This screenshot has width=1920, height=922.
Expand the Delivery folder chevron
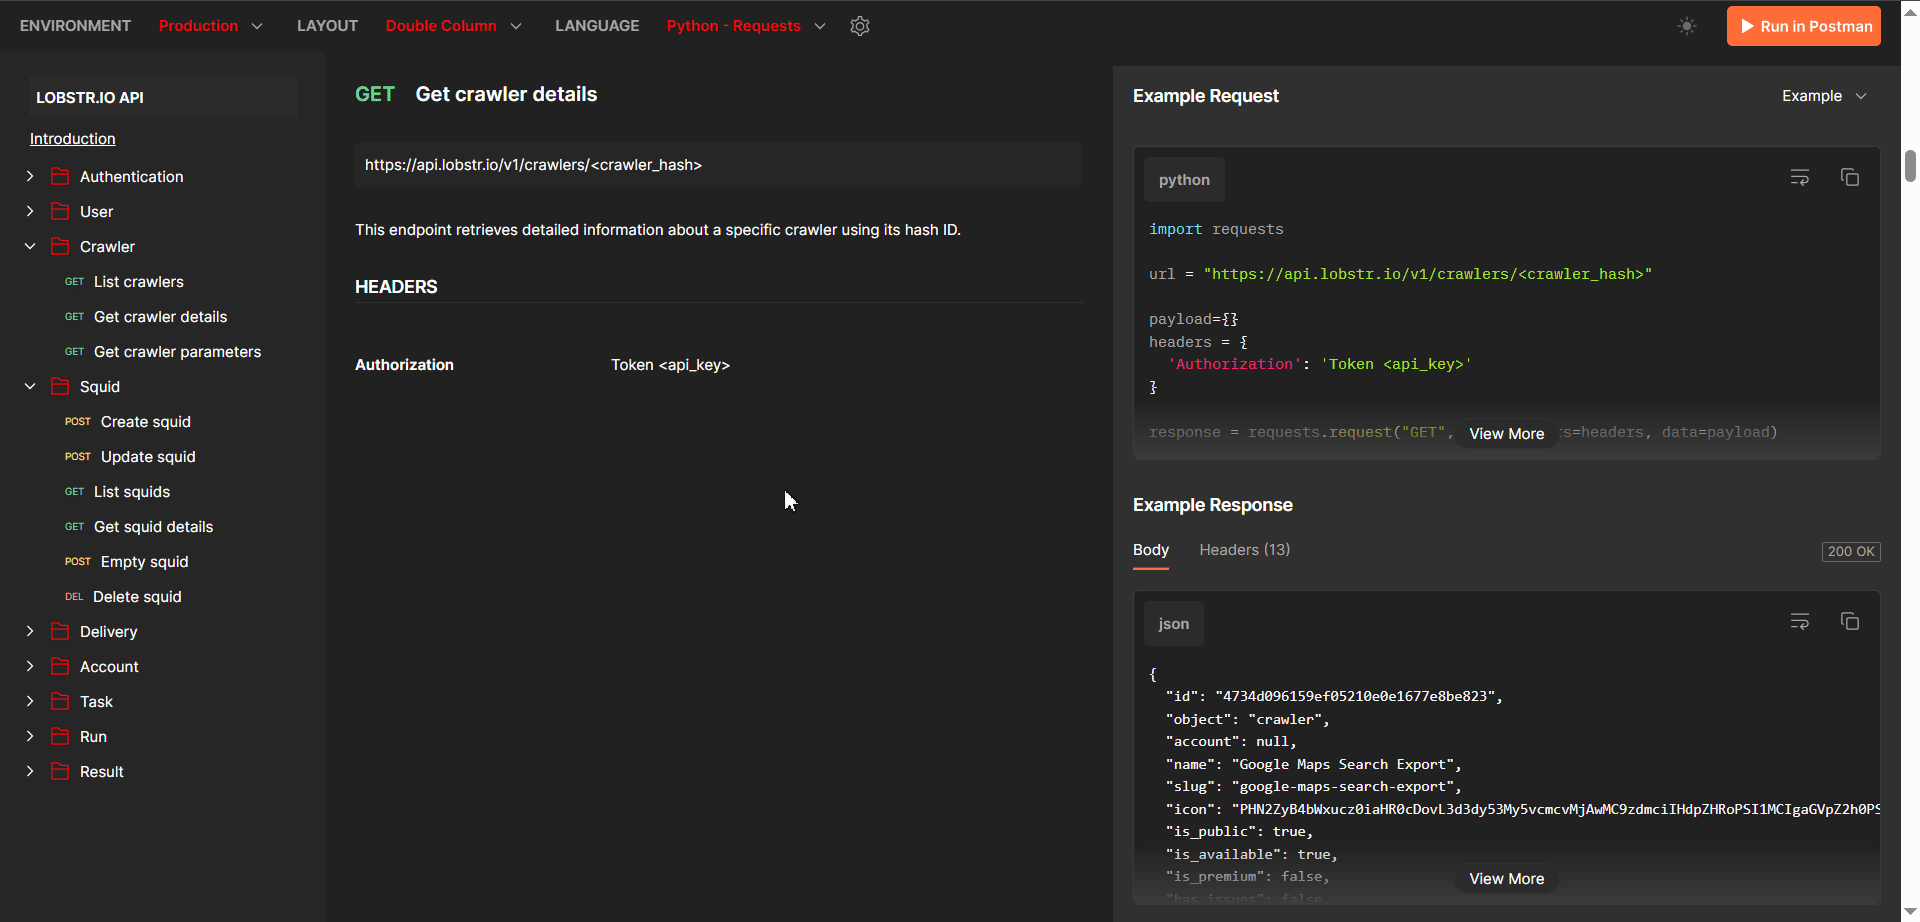30,631
